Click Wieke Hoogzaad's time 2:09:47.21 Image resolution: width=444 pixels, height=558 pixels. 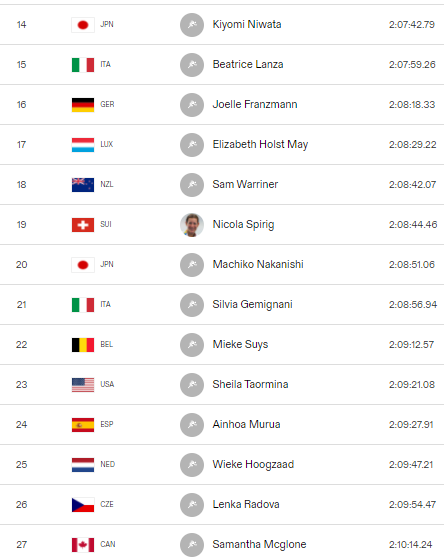click(x=411, y=465)
